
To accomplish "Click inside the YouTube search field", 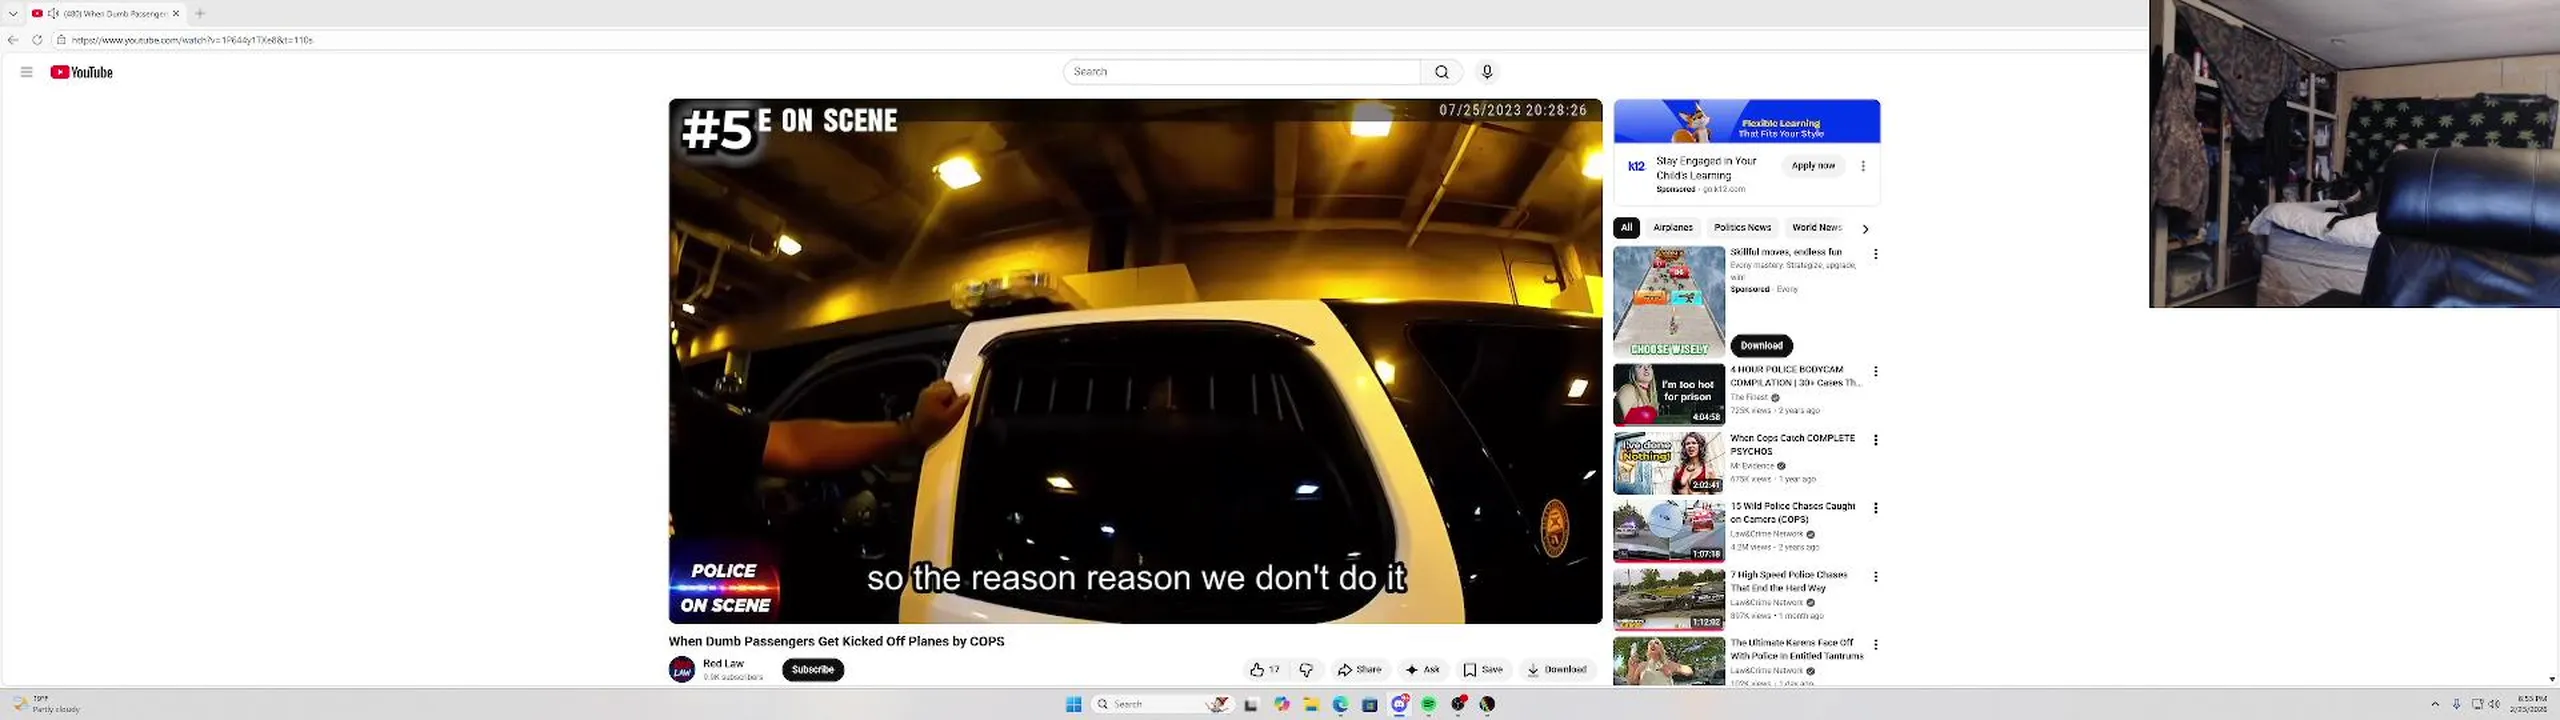I will point(1242,72).
